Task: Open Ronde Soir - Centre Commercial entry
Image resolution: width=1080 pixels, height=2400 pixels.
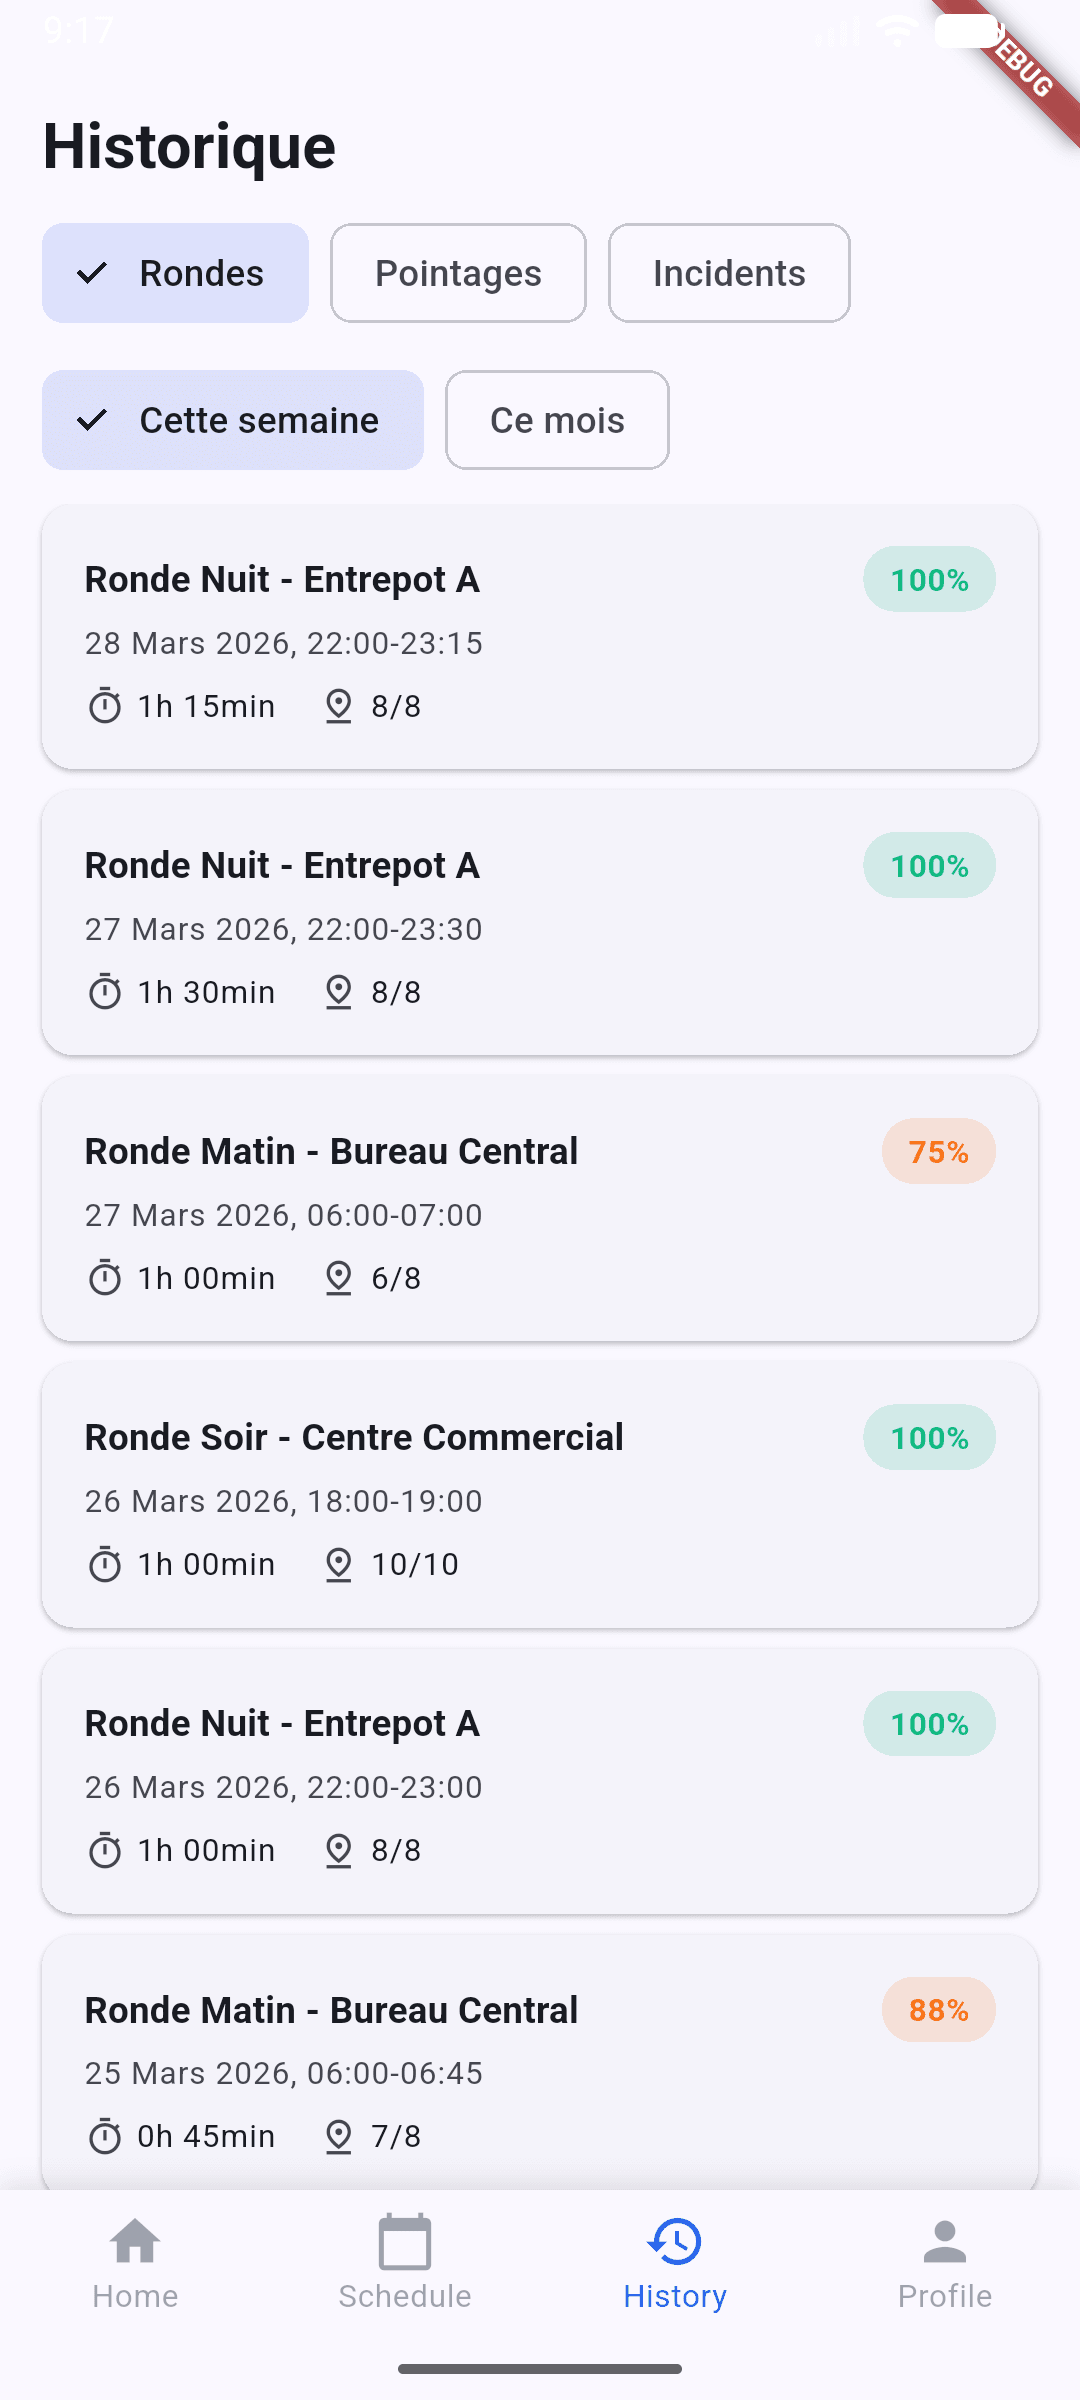Action: 540,1494
